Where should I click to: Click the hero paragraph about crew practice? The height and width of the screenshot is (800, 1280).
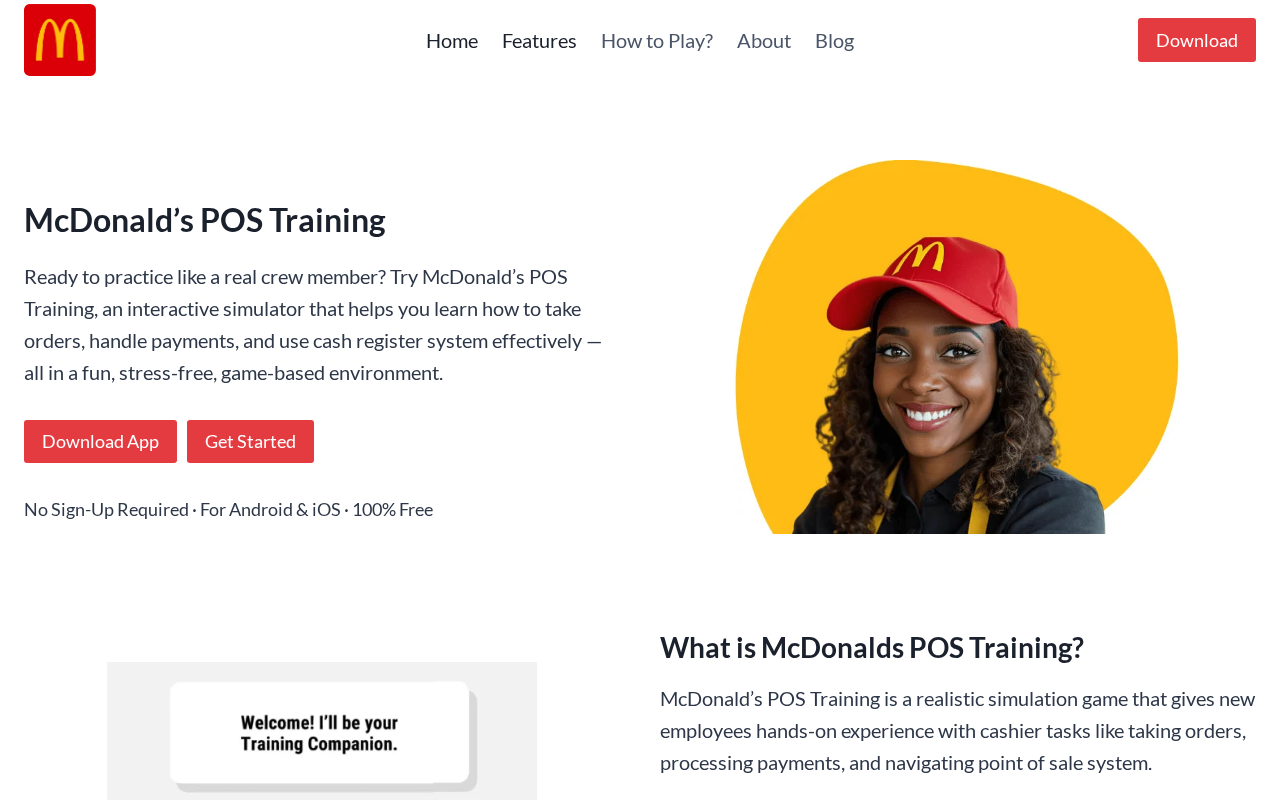pyautogui.click(x=314, y=324)
